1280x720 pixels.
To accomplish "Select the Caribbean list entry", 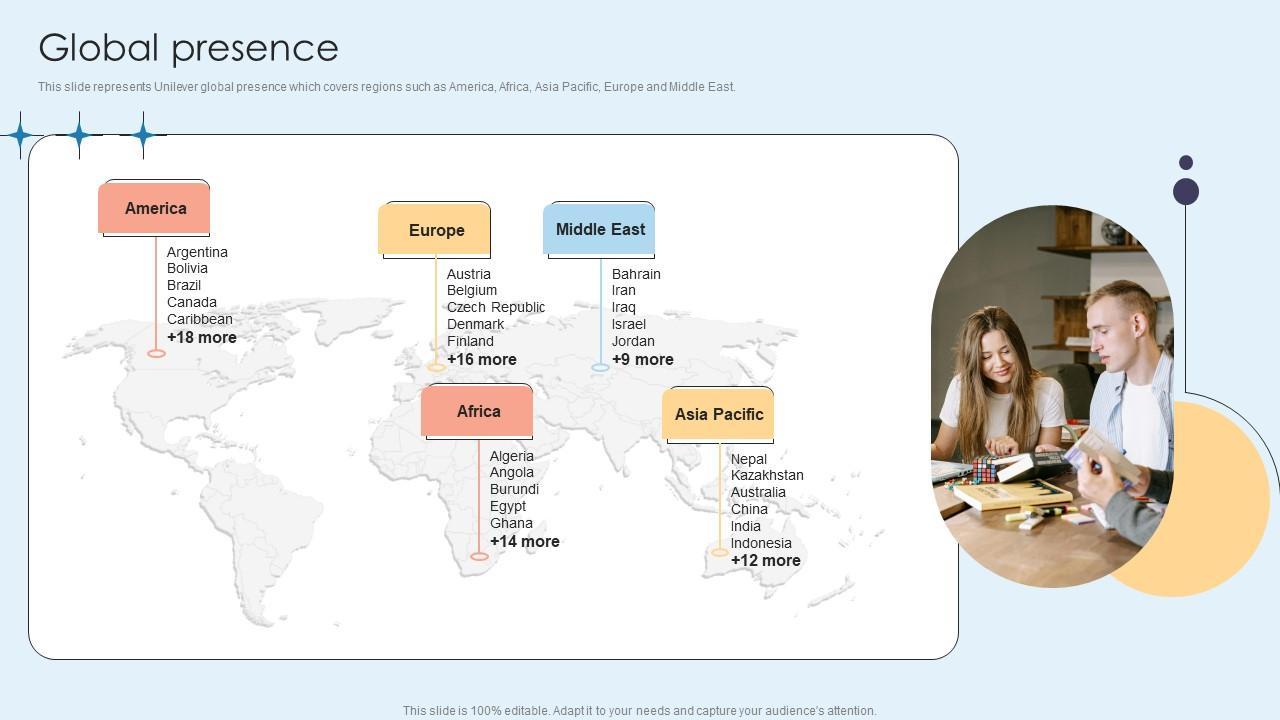I will click(x=200, y=319).
